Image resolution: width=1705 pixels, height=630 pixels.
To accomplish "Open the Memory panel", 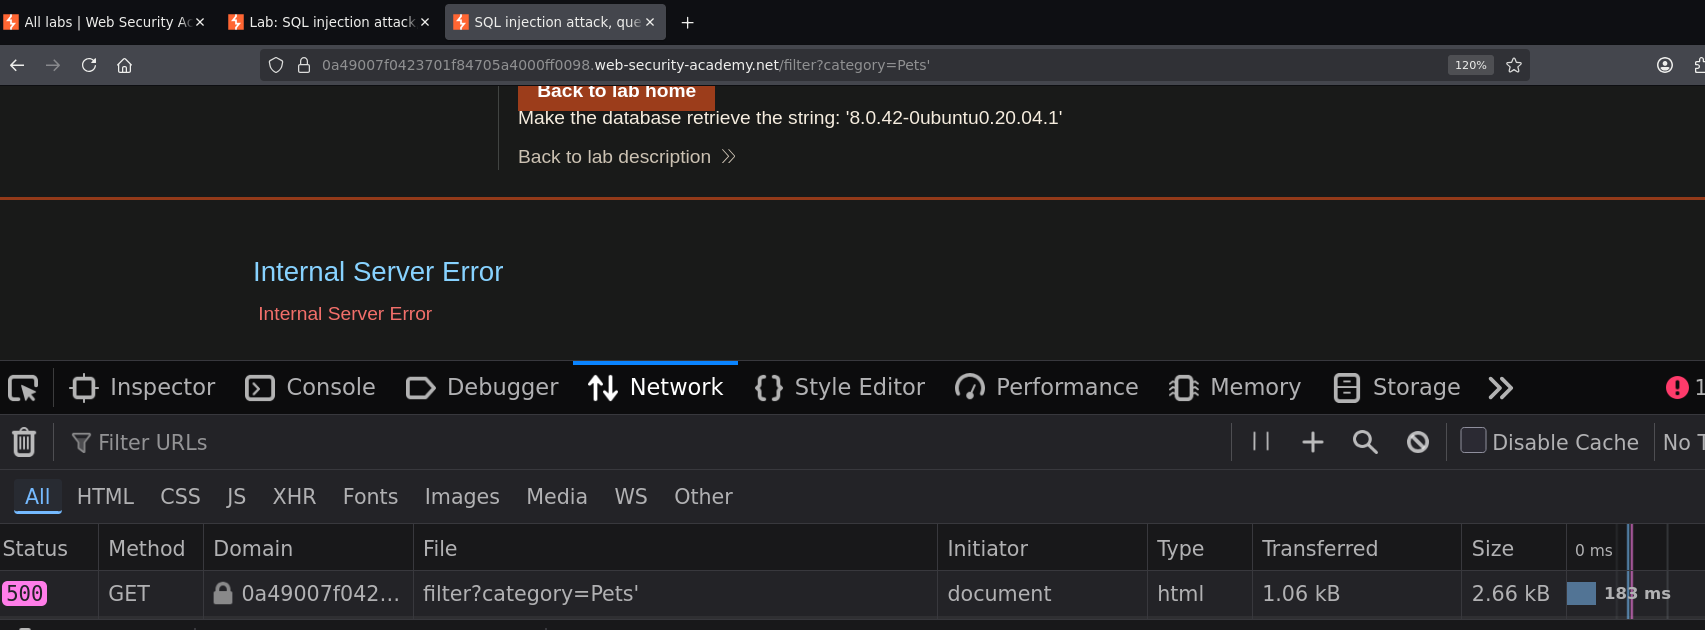I will click(1235, 388).
